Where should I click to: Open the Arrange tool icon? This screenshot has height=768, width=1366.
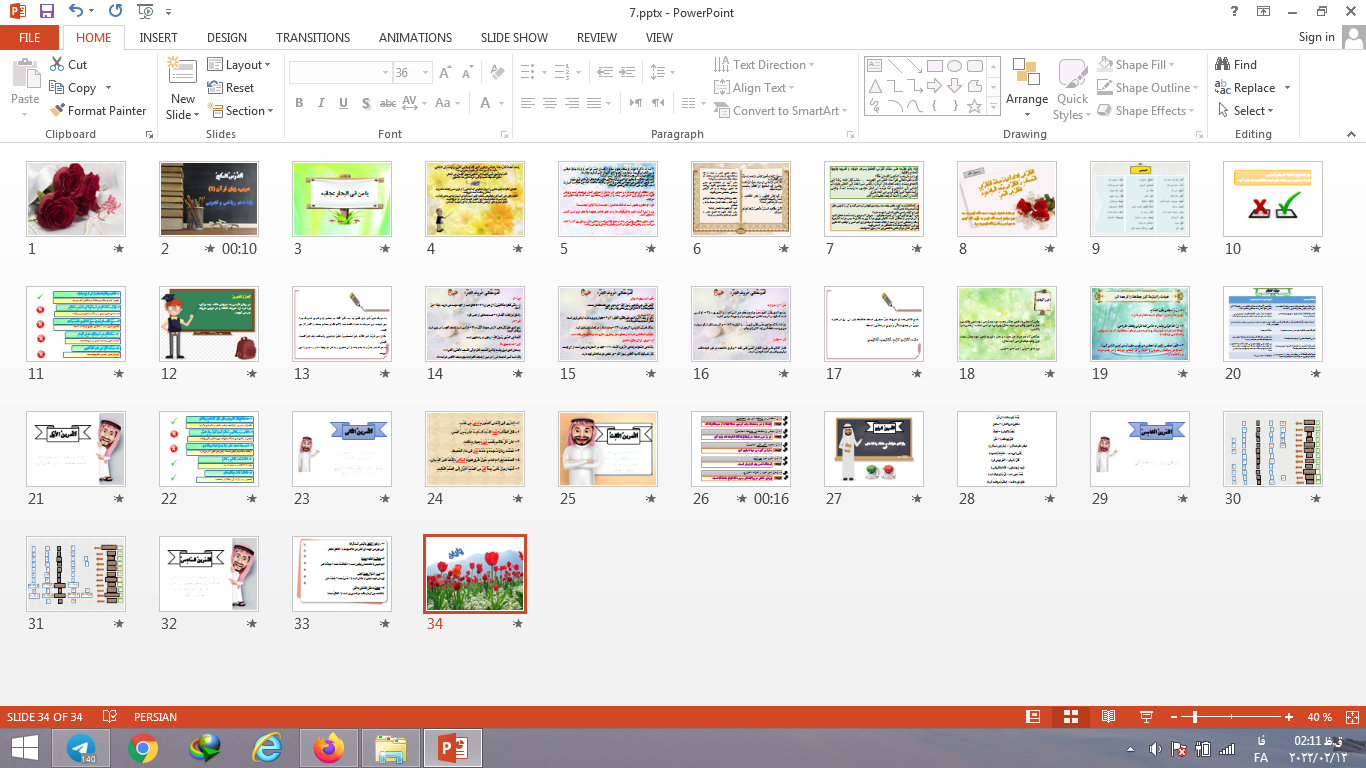(x=1026, y=74)
